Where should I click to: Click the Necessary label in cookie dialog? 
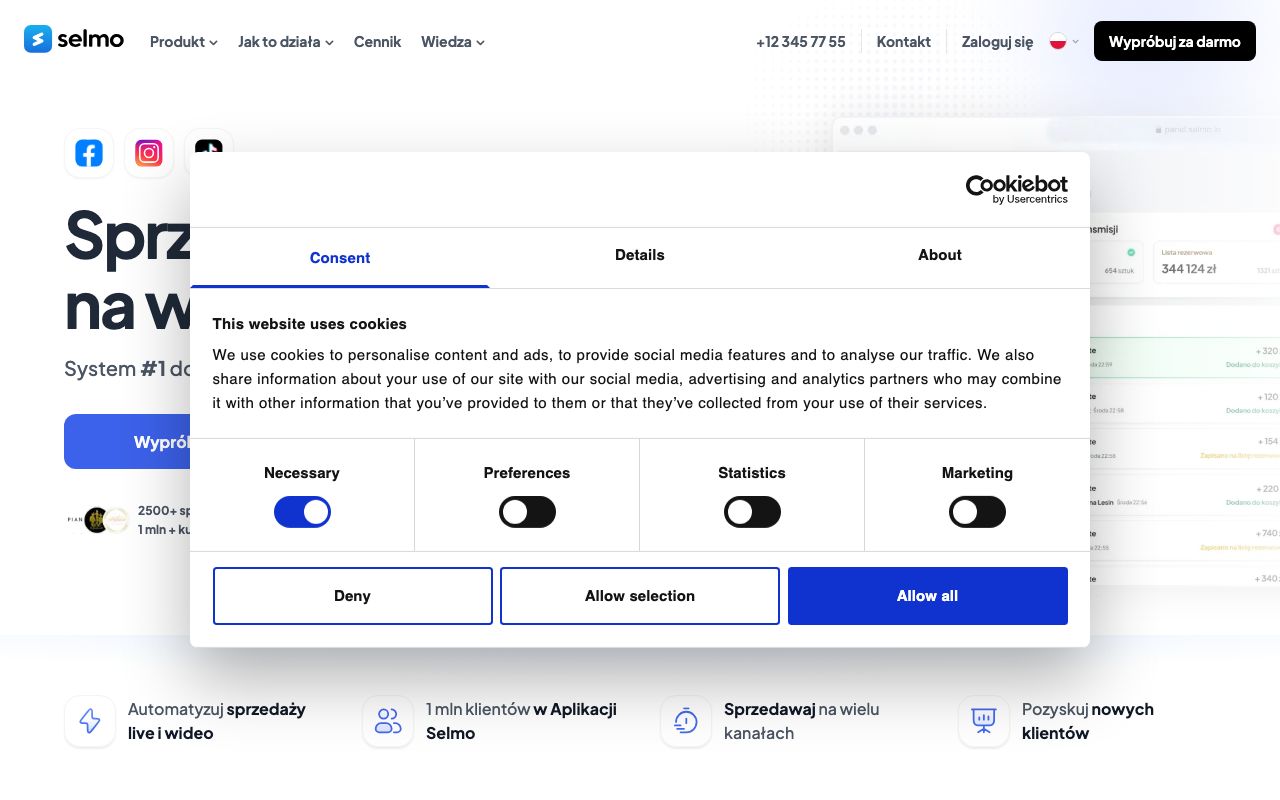[302, 473]
